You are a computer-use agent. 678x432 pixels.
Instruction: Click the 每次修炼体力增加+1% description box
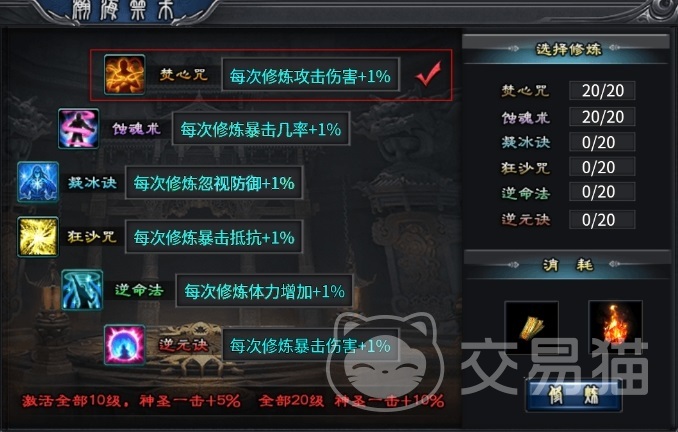264,291
